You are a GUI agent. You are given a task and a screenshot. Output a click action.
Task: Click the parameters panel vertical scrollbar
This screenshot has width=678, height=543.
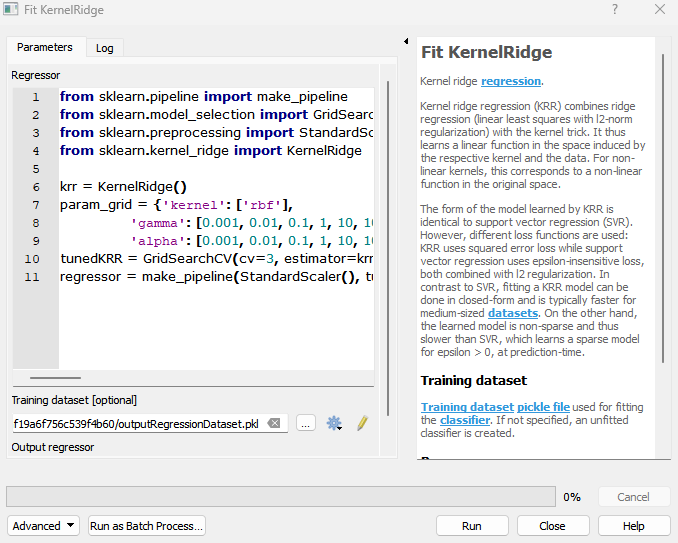coord(388,248)
